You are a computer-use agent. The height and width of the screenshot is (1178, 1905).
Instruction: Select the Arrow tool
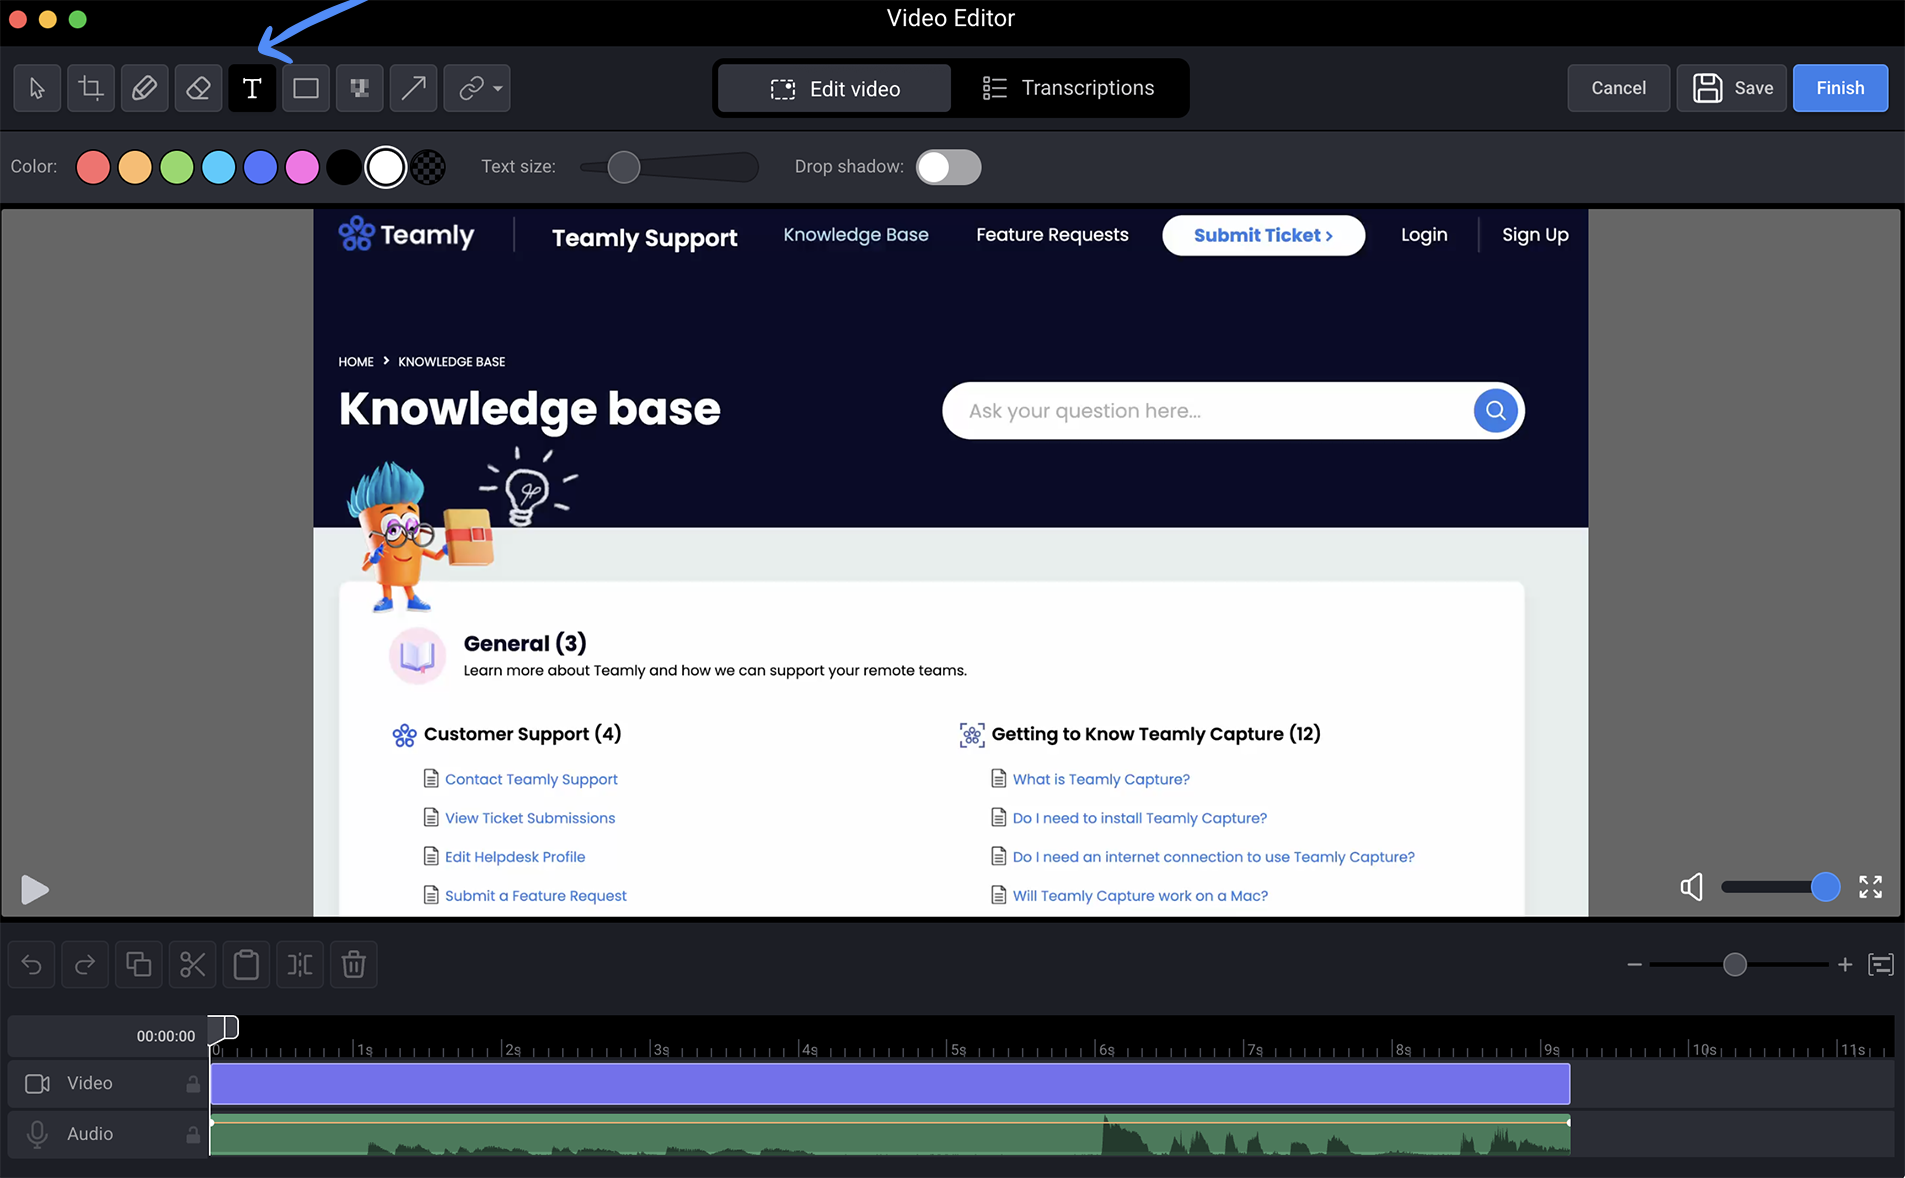[413, 88]
